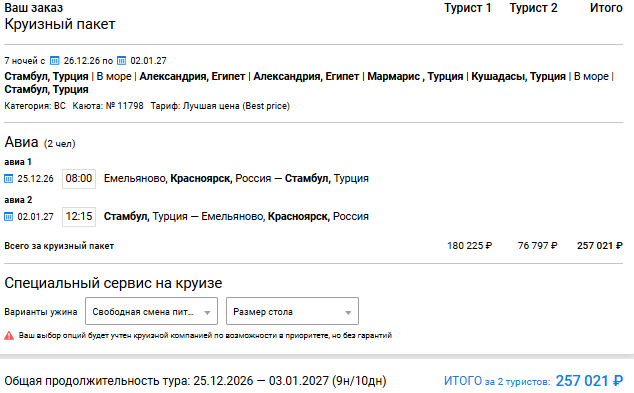Click the 'Авиа' section heading
Viewport: 634px width, 393px height.
pos(21,142)
